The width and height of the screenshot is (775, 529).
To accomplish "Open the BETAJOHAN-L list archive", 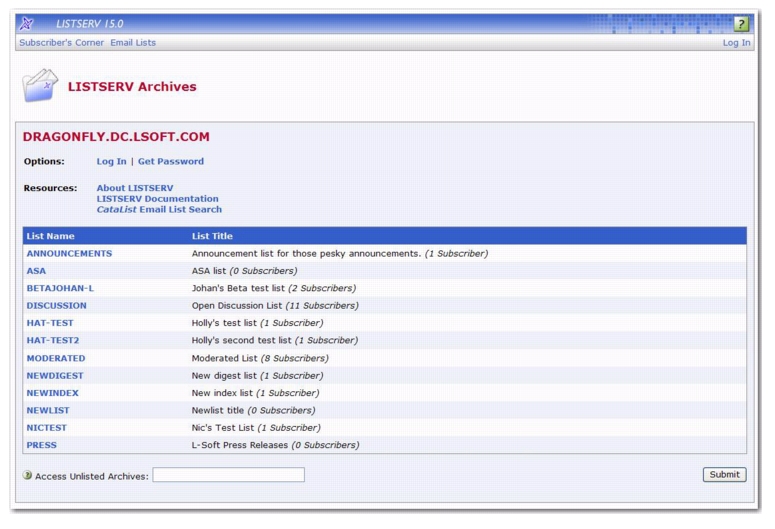I will click(x=60, y=288).
